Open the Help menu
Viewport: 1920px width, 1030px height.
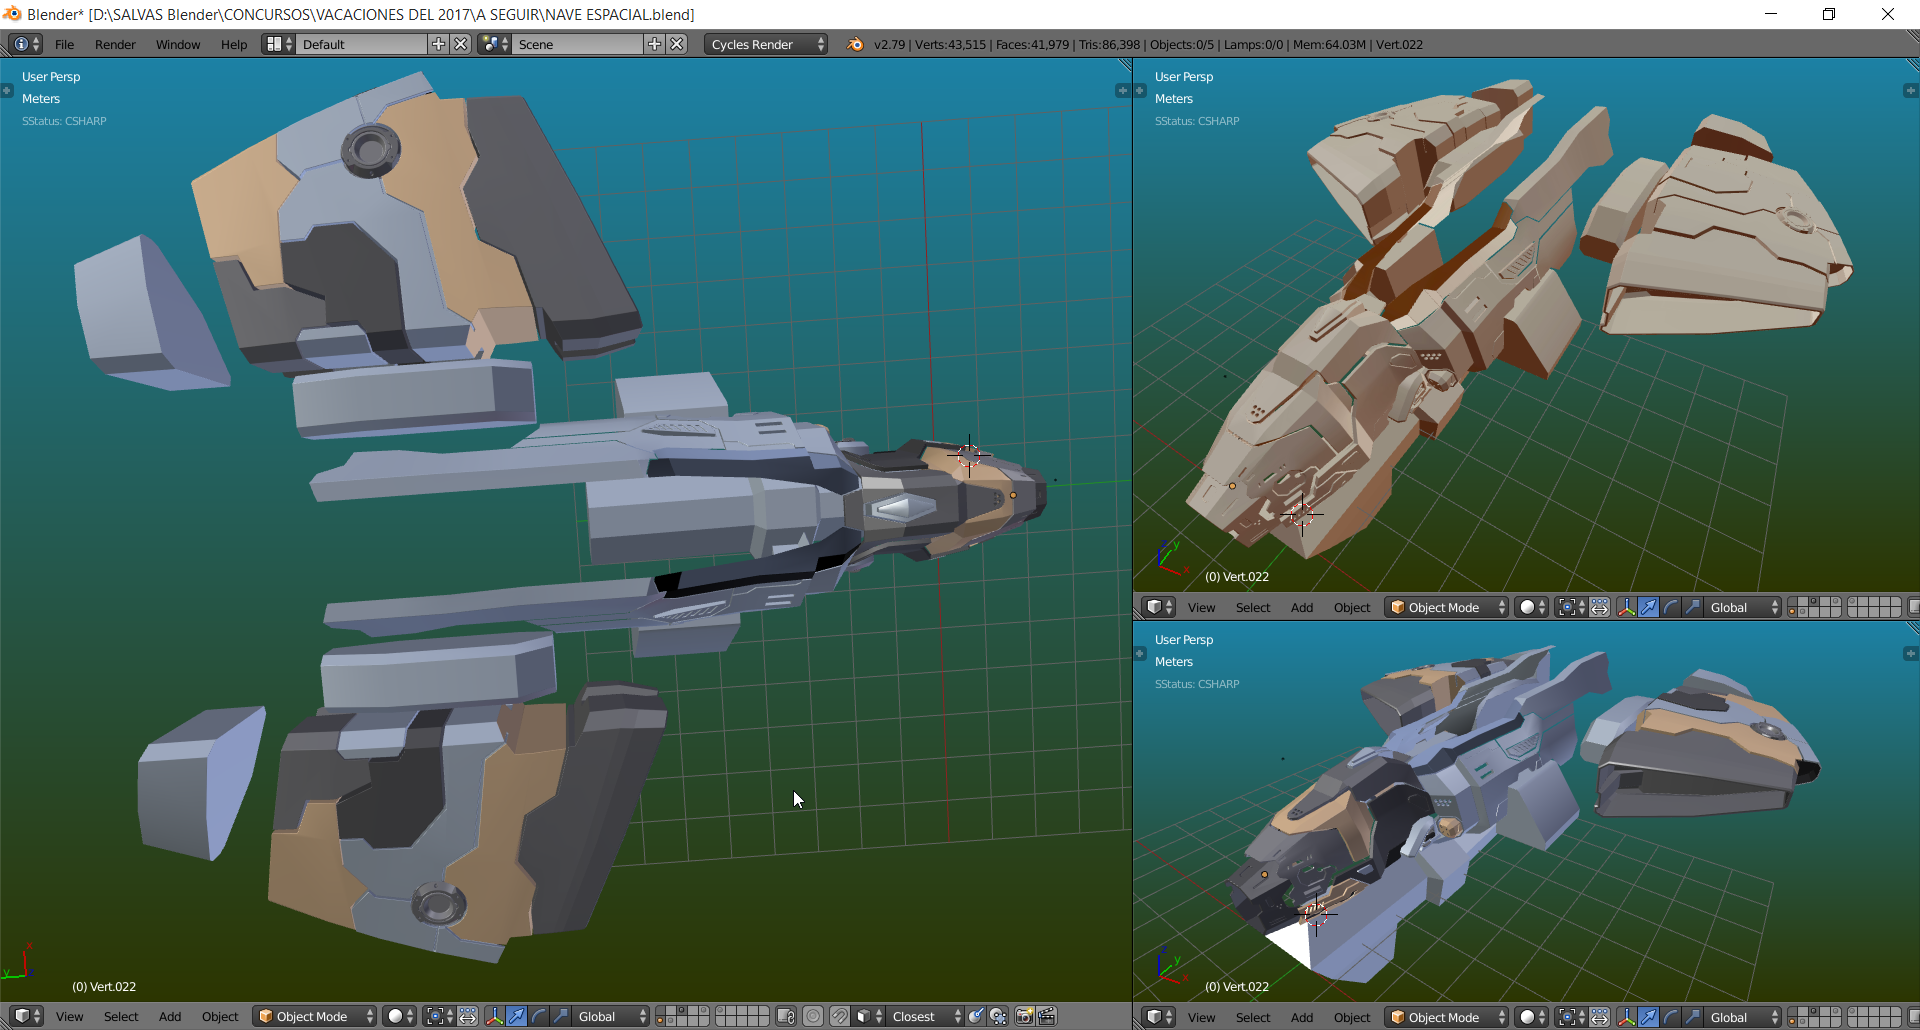pos(234,44)
